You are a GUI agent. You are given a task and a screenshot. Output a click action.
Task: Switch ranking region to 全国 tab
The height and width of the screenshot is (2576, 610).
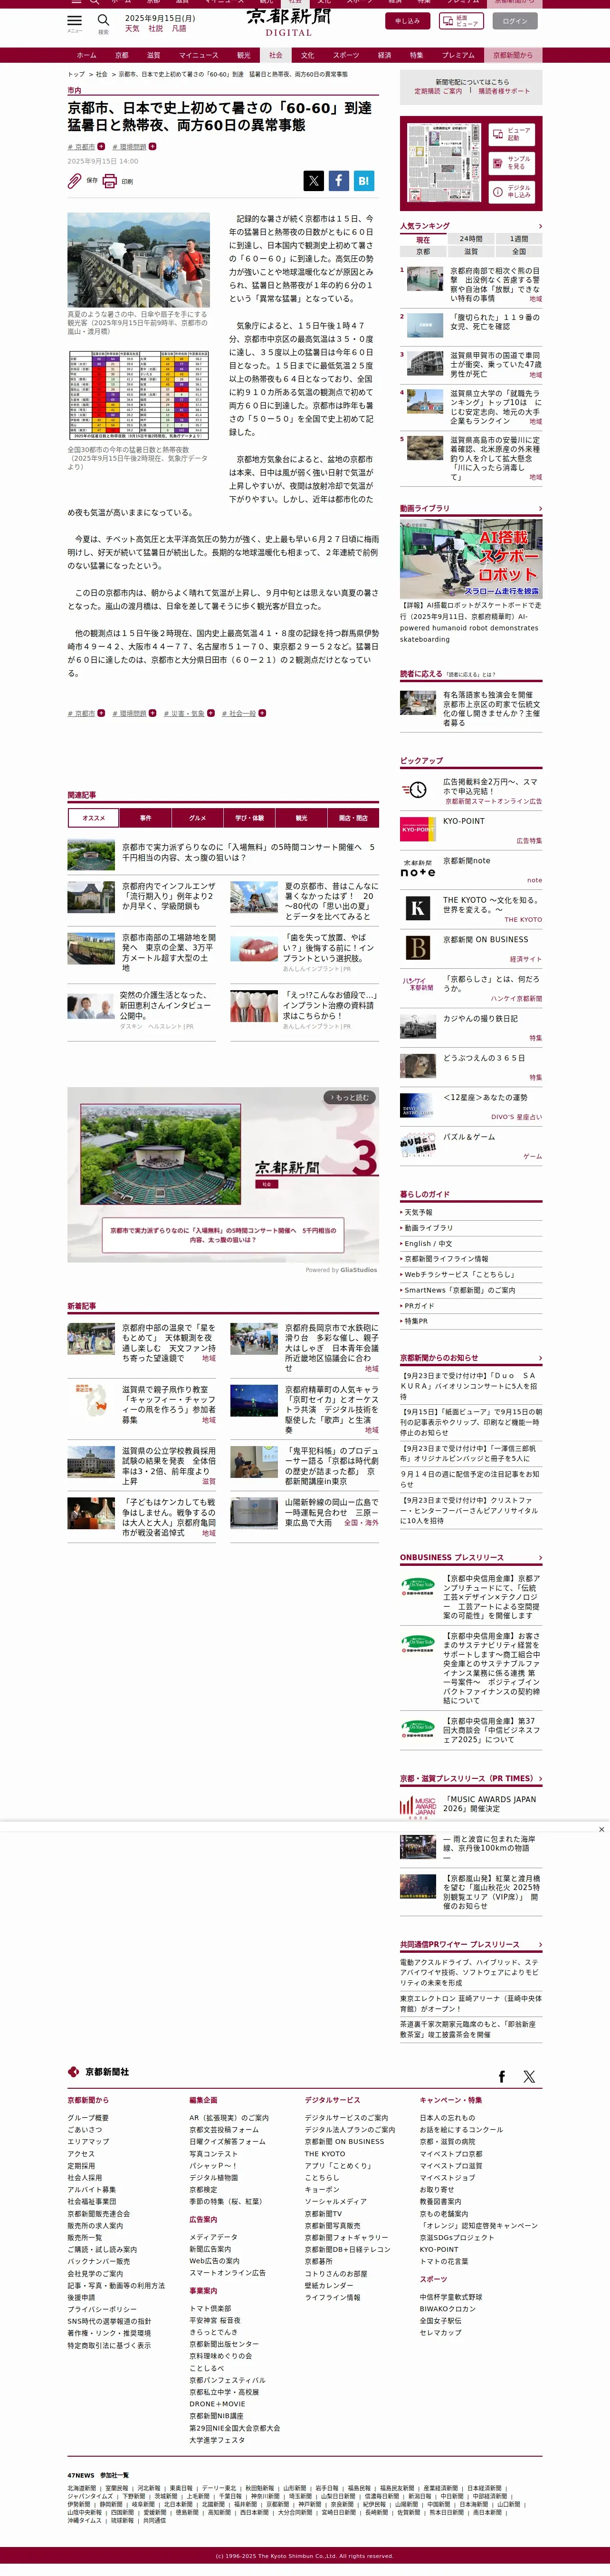[519, 251]
